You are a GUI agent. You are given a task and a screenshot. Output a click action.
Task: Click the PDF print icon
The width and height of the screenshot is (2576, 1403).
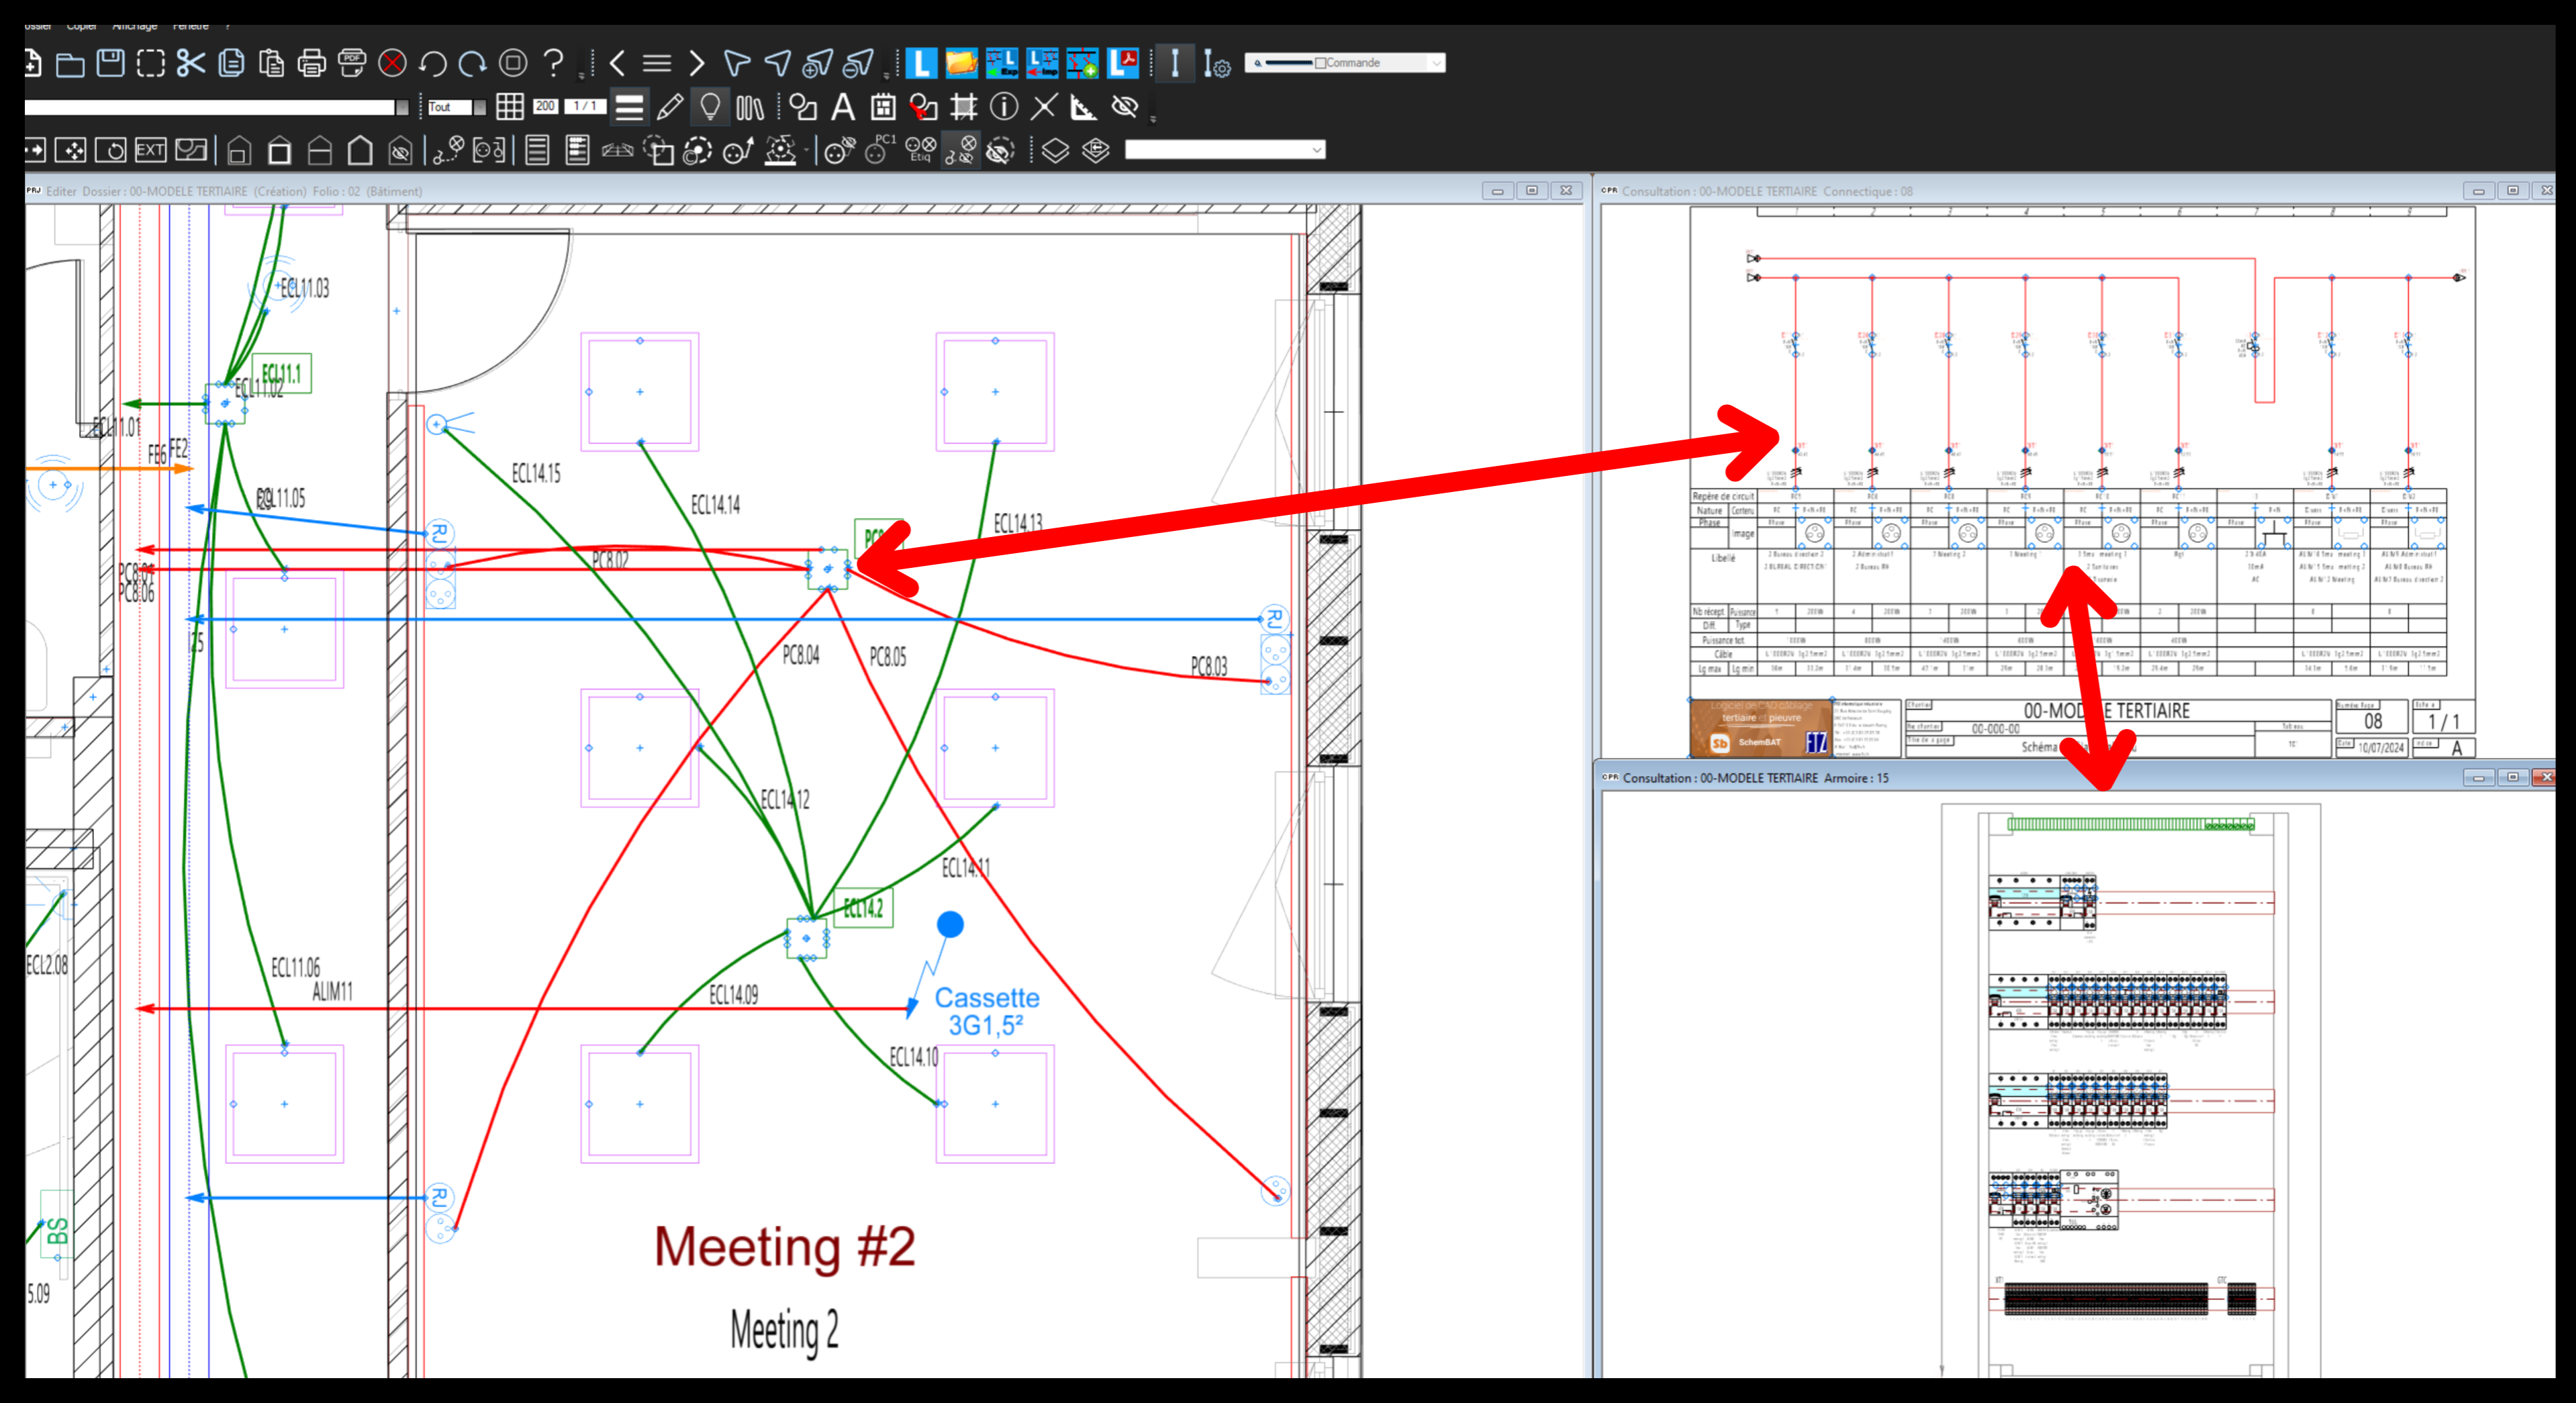(x=352, y=63)
